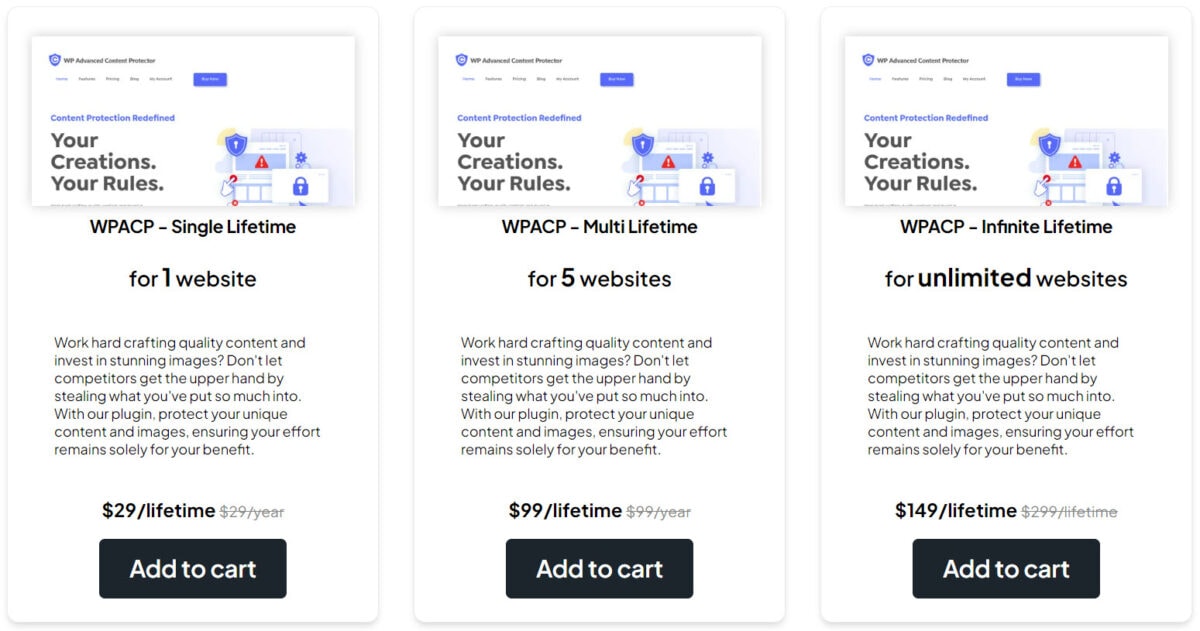Screen dimensions: 1200x631
Task: Select Pricing in the Infinite Lifetime preview navigation
Action: [x=925, y=79]
